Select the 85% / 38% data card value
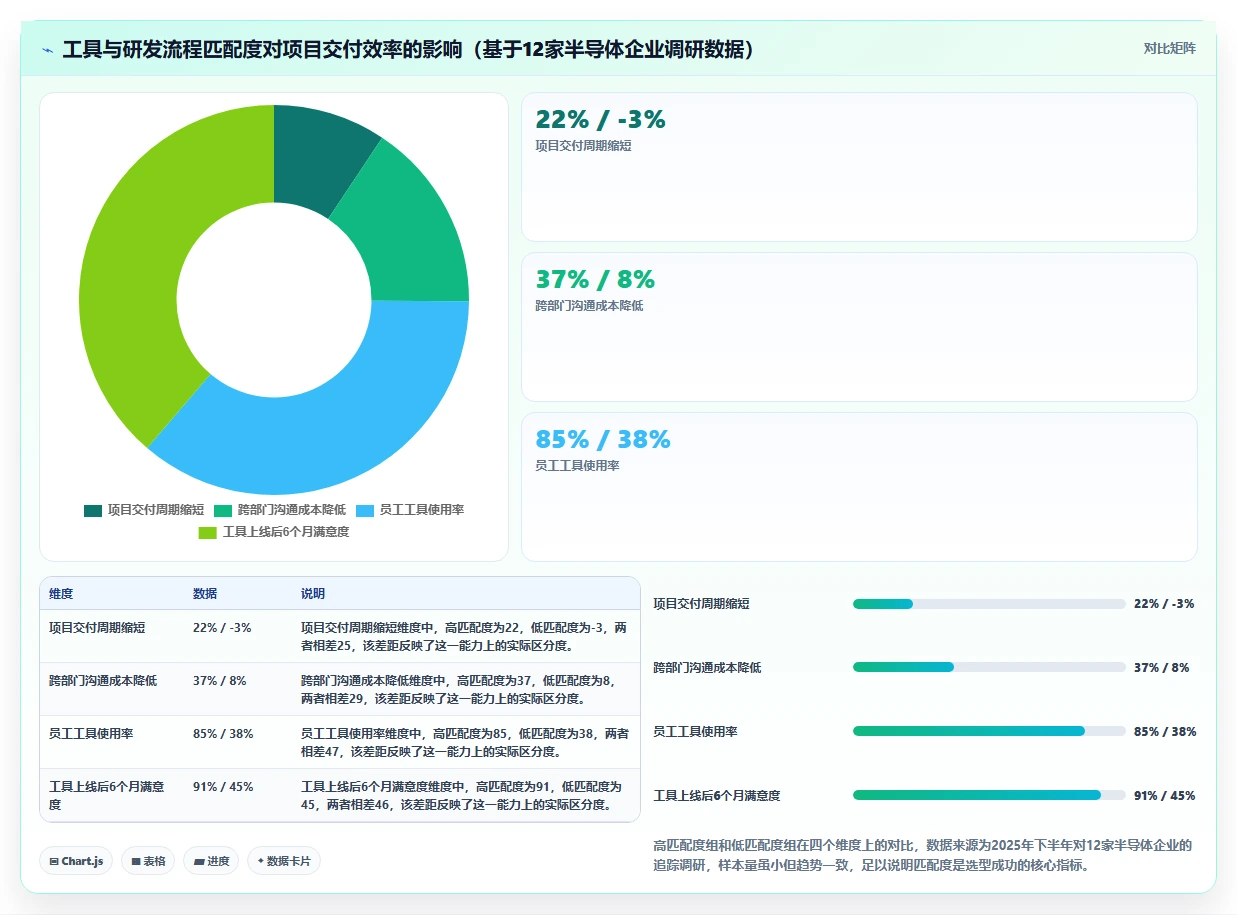The width and height of the screenshot is (1237, 915). tap(603, 439)
